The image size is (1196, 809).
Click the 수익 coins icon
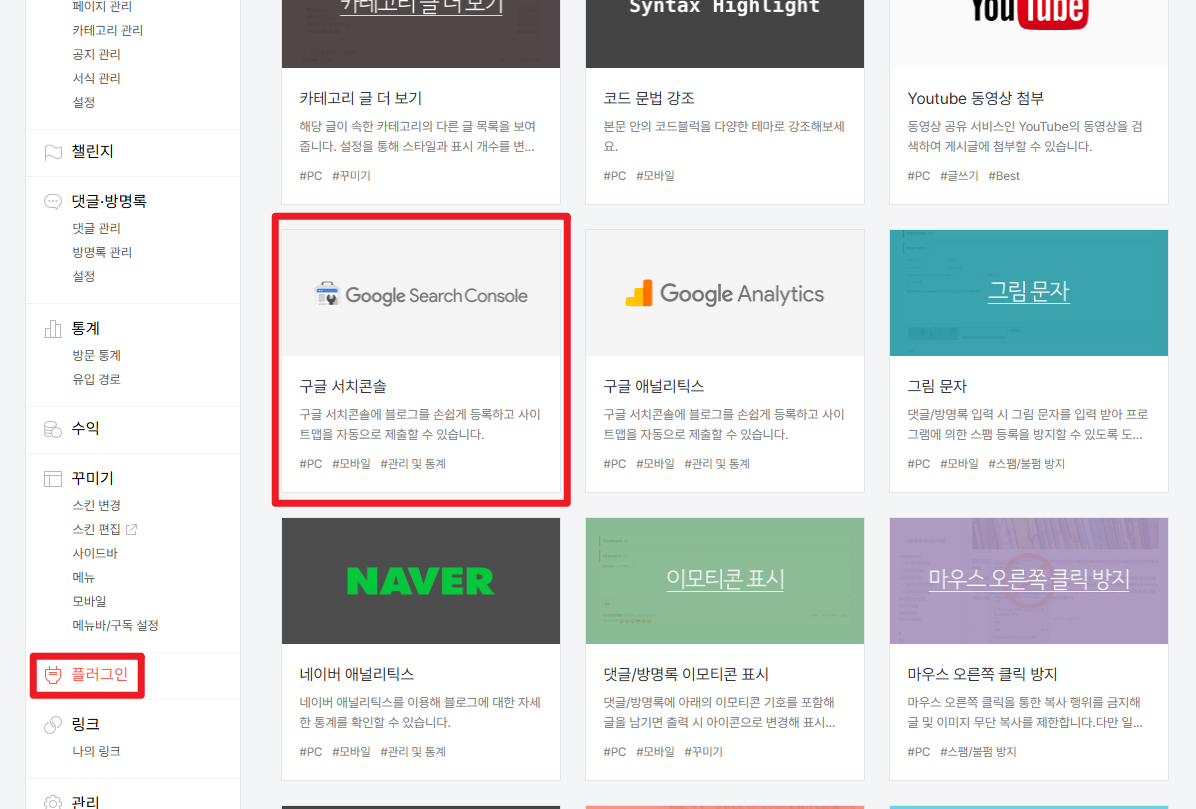click(53, 429)
